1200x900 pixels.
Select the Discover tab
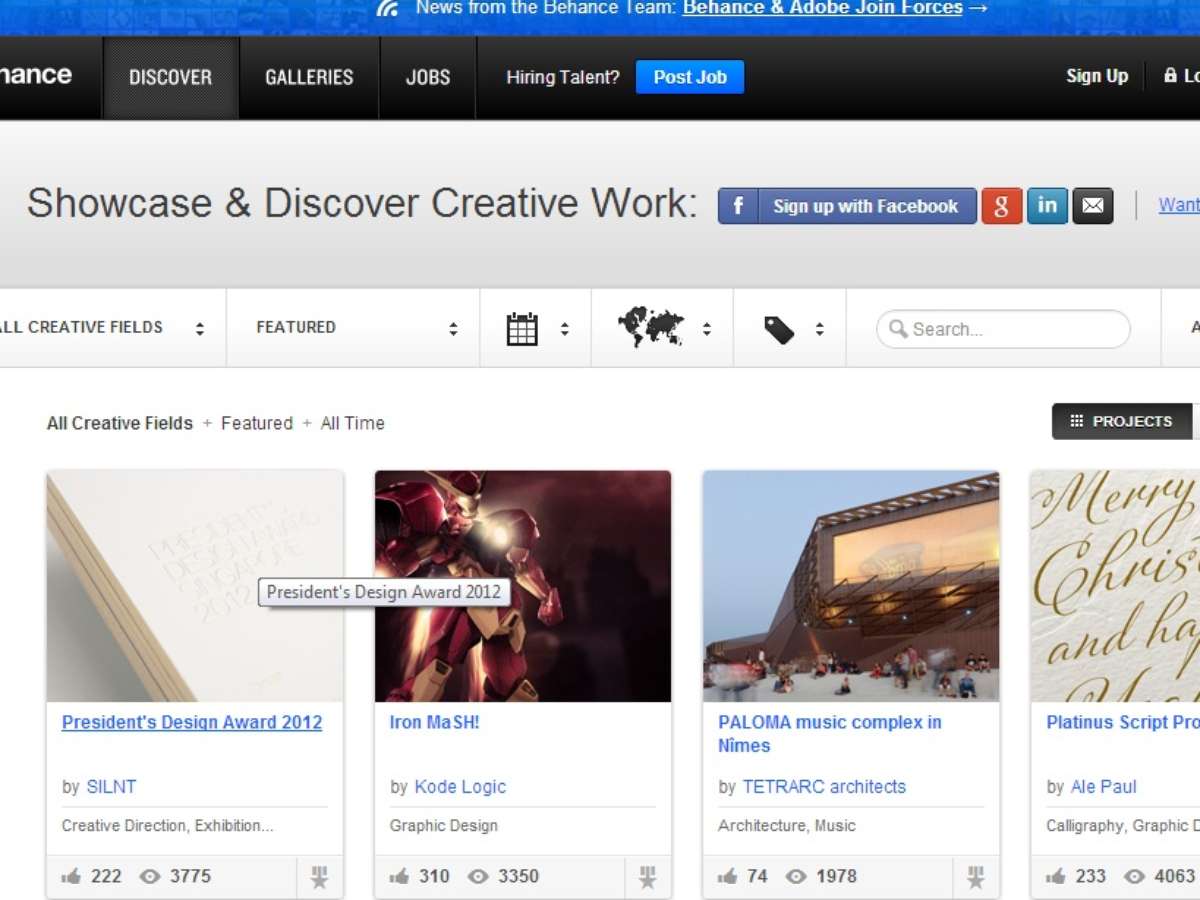[x=170, y=77]
